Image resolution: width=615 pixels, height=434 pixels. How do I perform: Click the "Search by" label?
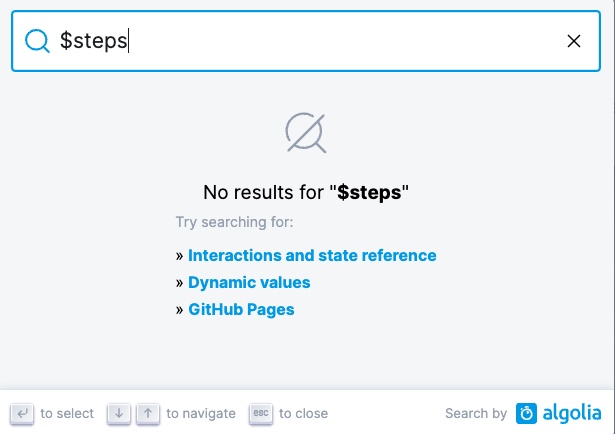click(476, 413)
